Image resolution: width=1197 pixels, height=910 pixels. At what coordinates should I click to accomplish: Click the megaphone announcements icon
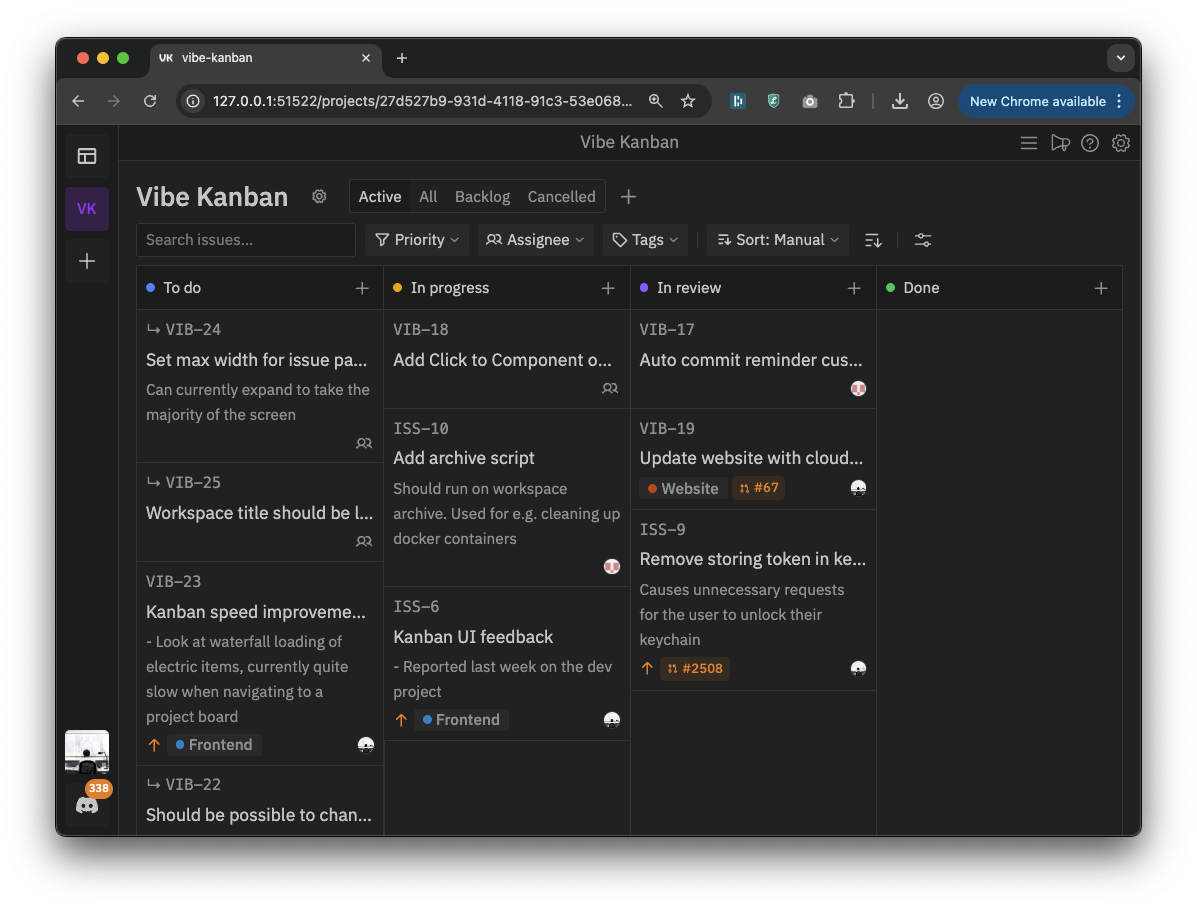pos(1060,142)
